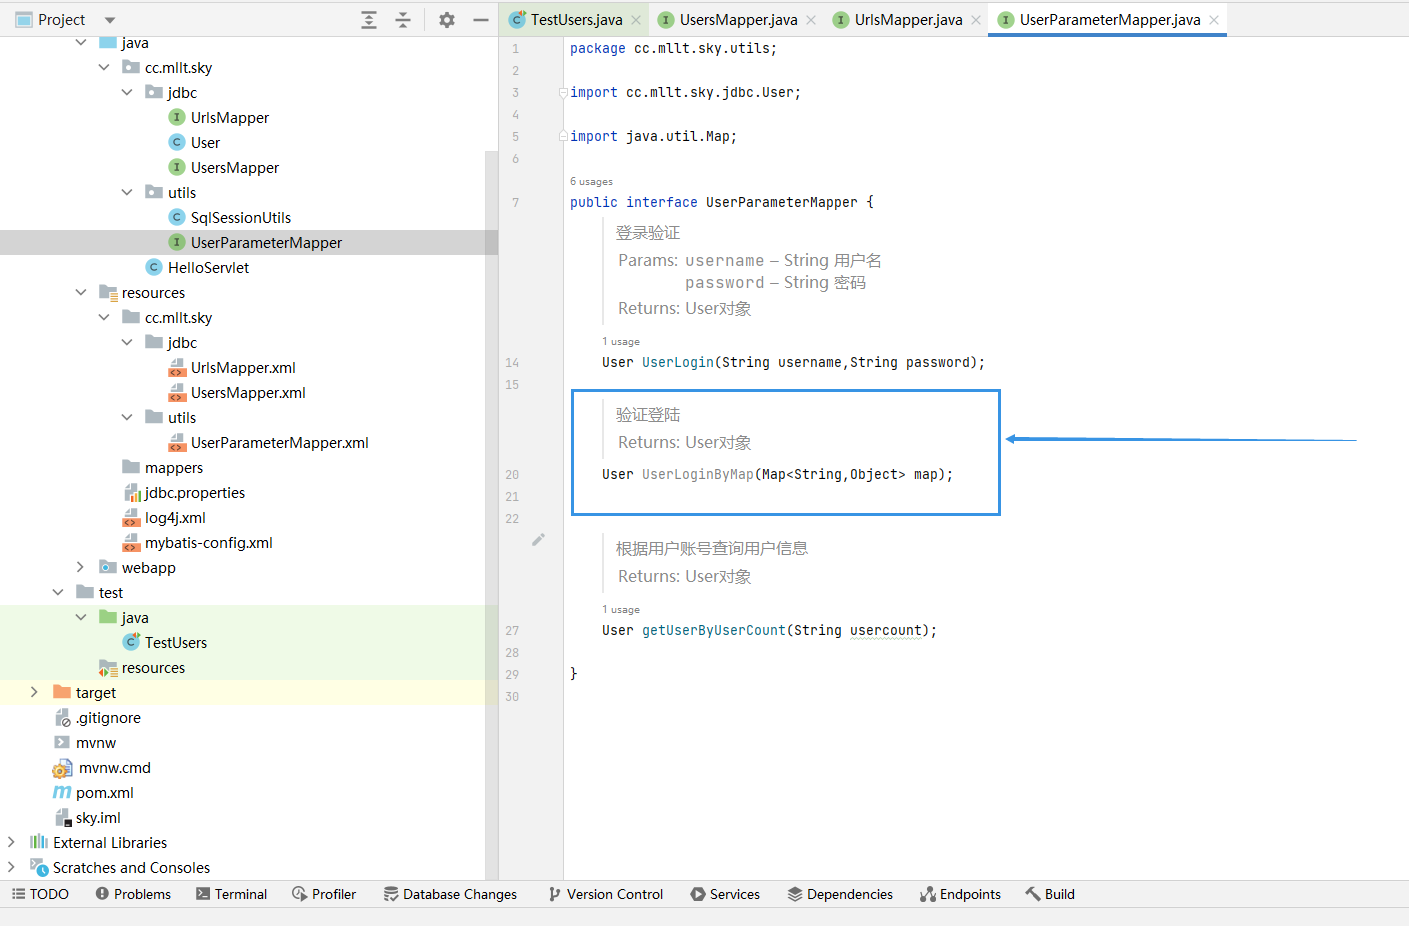Close the UserParameterMapper.java tab
This screenshot has height=926, width=1409.
1214,20
